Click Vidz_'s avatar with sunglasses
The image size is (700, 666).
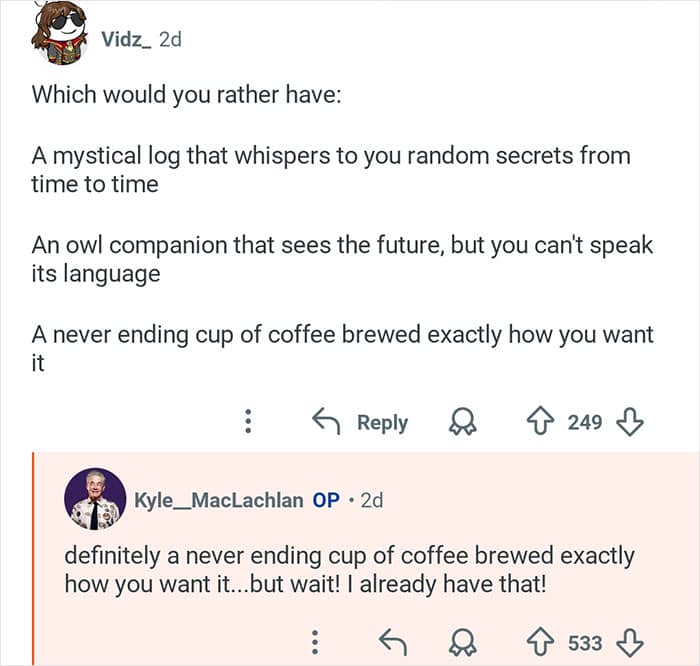coord(60,35)
